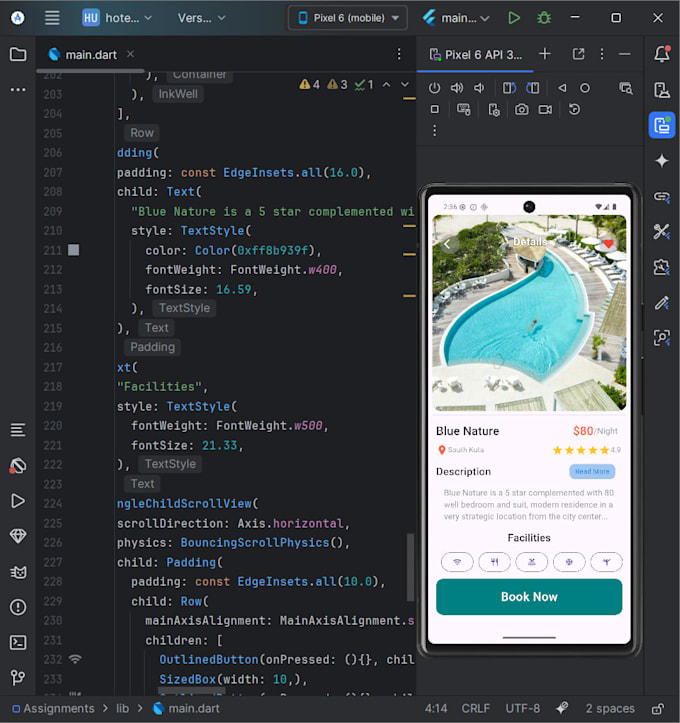The image size is (680, 723).
Task: Start debugging with the bug icon
Action: (x=544, y=18)
